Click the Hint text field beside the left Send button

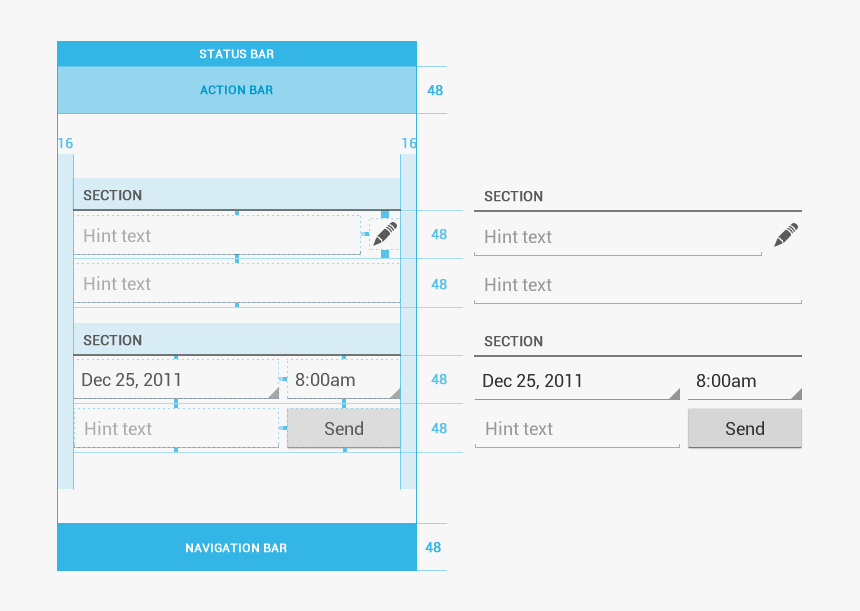coord(176,429)
